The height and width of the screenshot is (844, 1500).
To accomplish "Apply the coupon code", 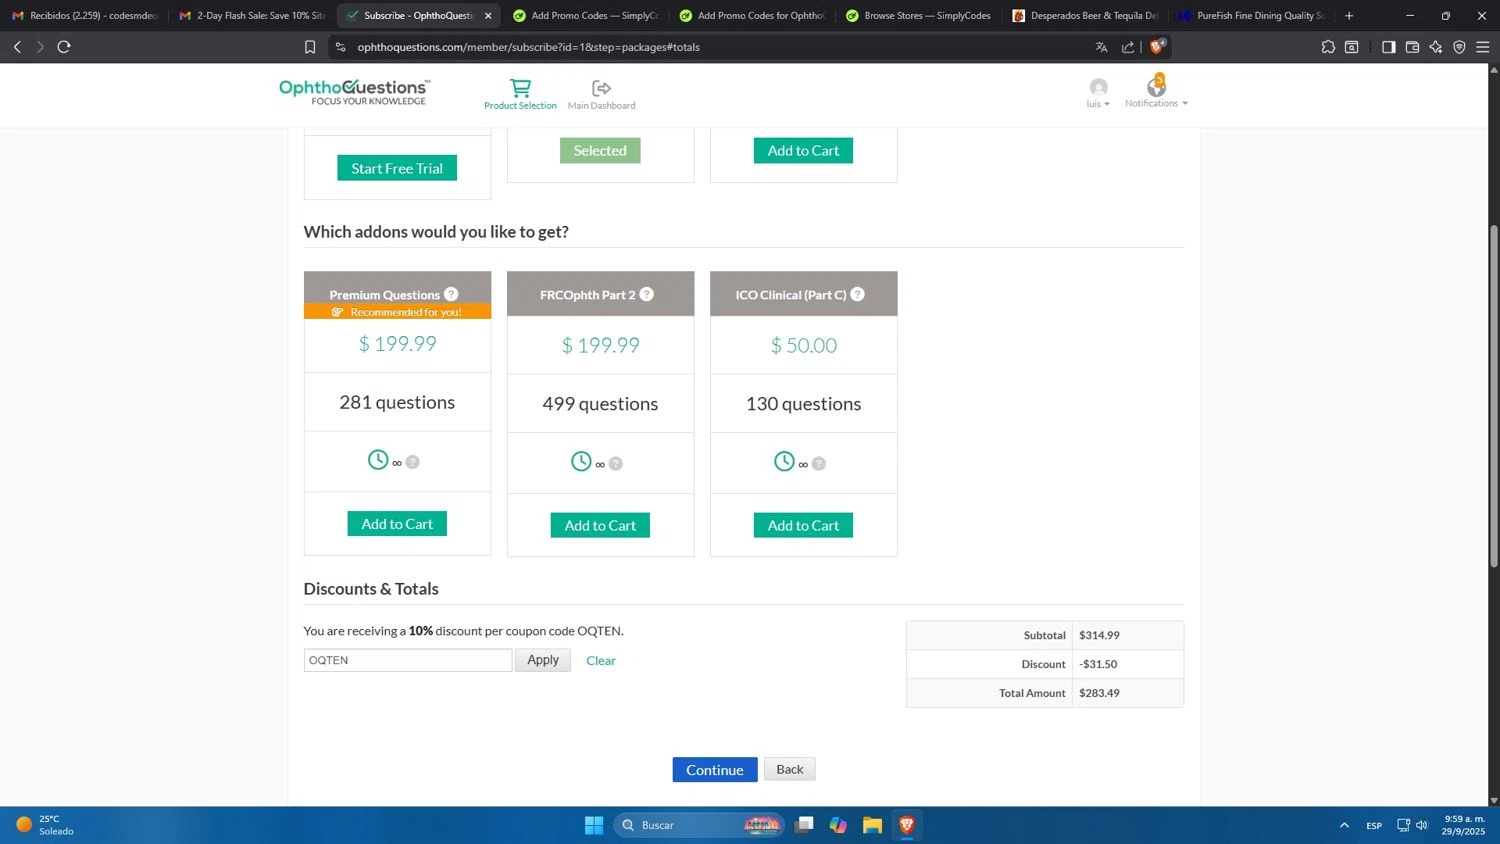I will pyautogui.click(x=543, y=660).
